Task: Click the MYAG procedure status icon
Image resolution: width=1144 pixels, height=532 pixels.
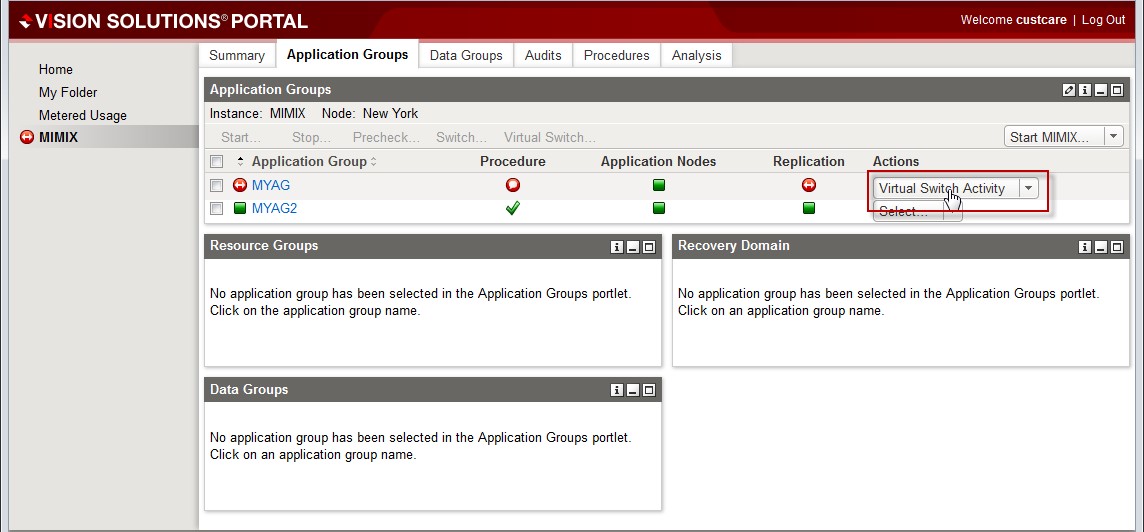Action: [x=513, y=185]
